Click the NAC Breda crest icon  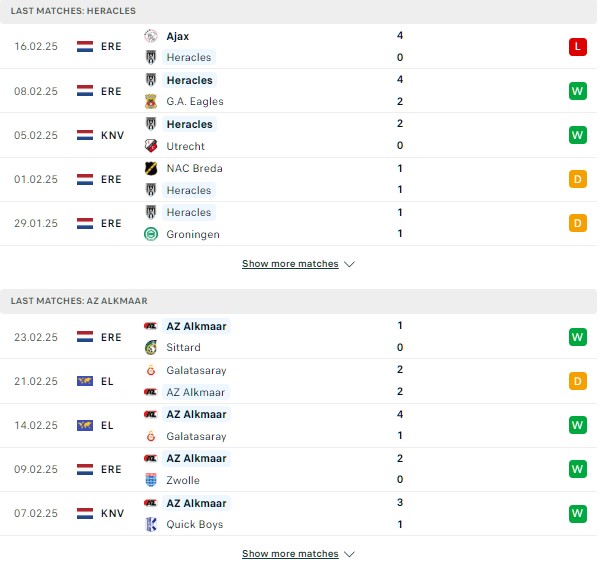pyautogui.click(x=151, y=168)
